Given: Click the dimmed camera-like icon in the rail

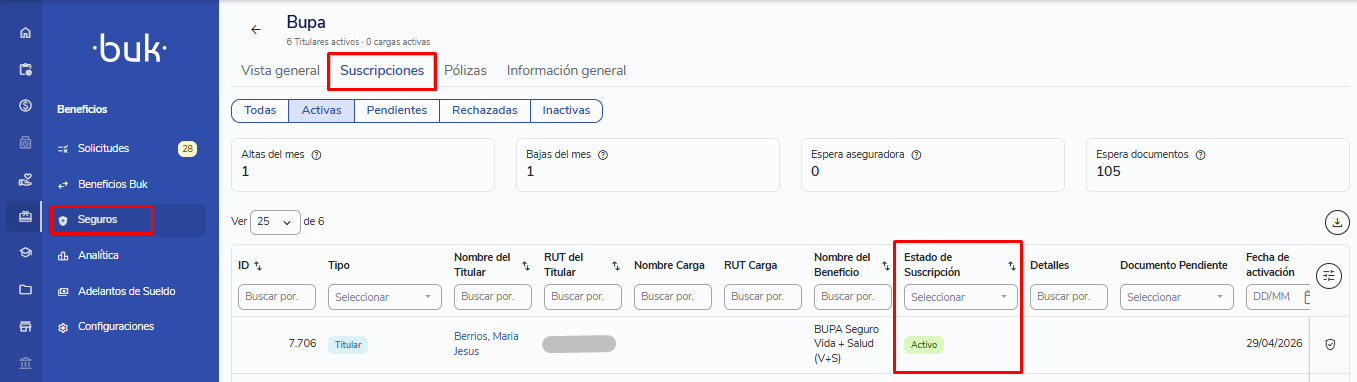Looking at the screenshot, I should 25,142.
